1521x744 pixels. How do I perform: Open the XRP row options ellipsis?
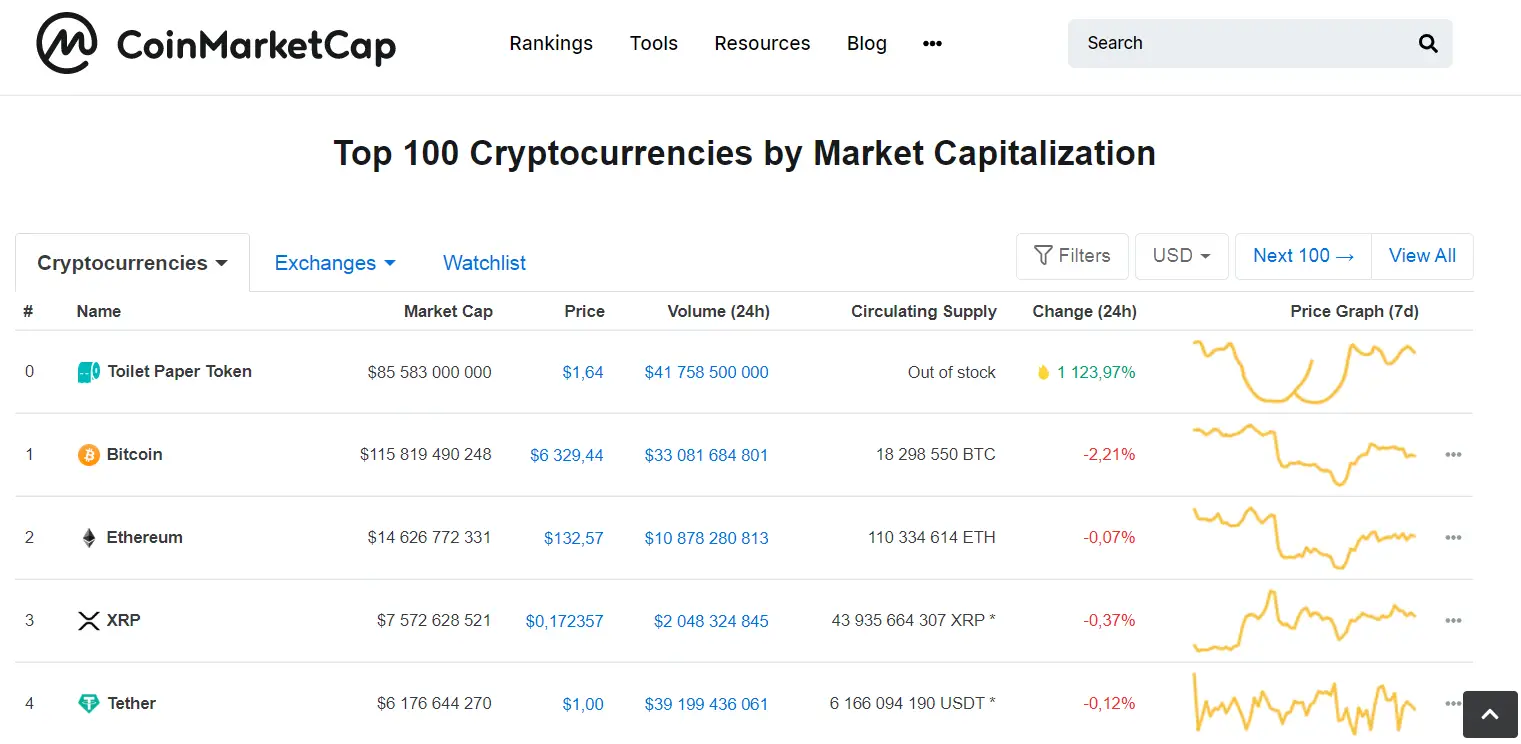1453,621
